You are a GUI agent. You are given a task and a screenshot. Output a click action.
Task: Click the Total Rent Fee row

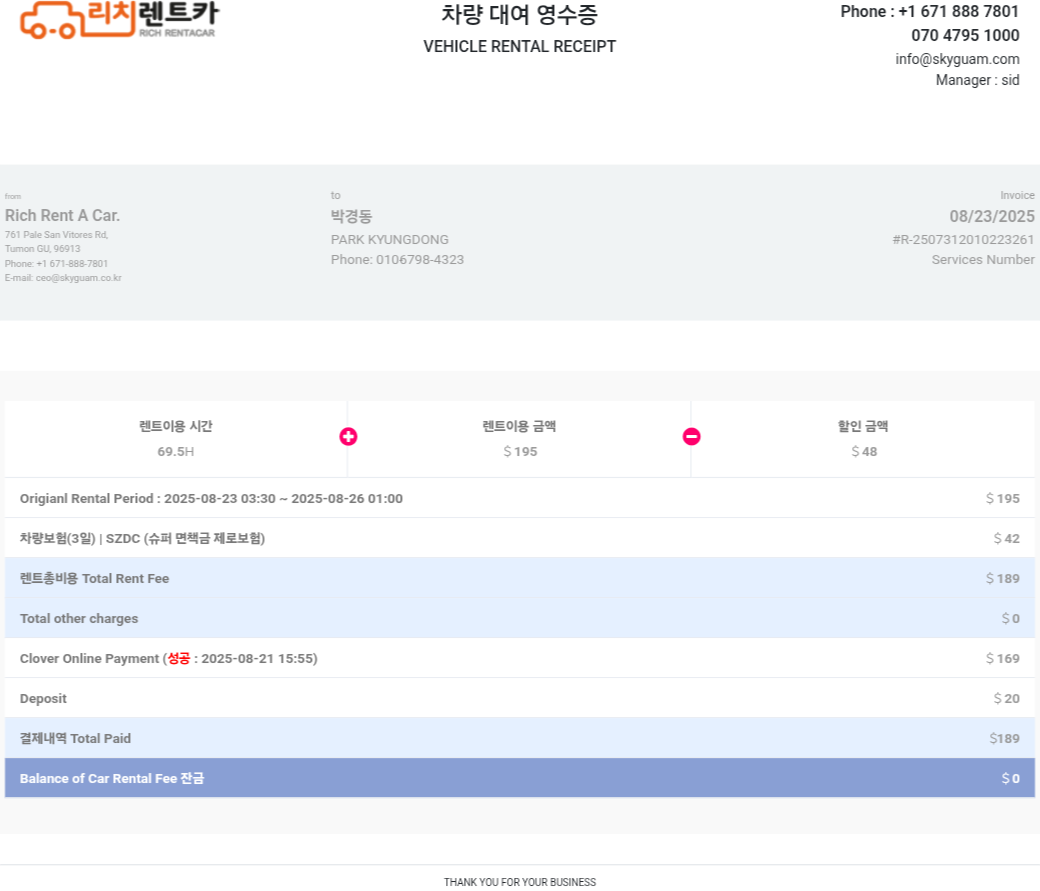coord(519,578)
